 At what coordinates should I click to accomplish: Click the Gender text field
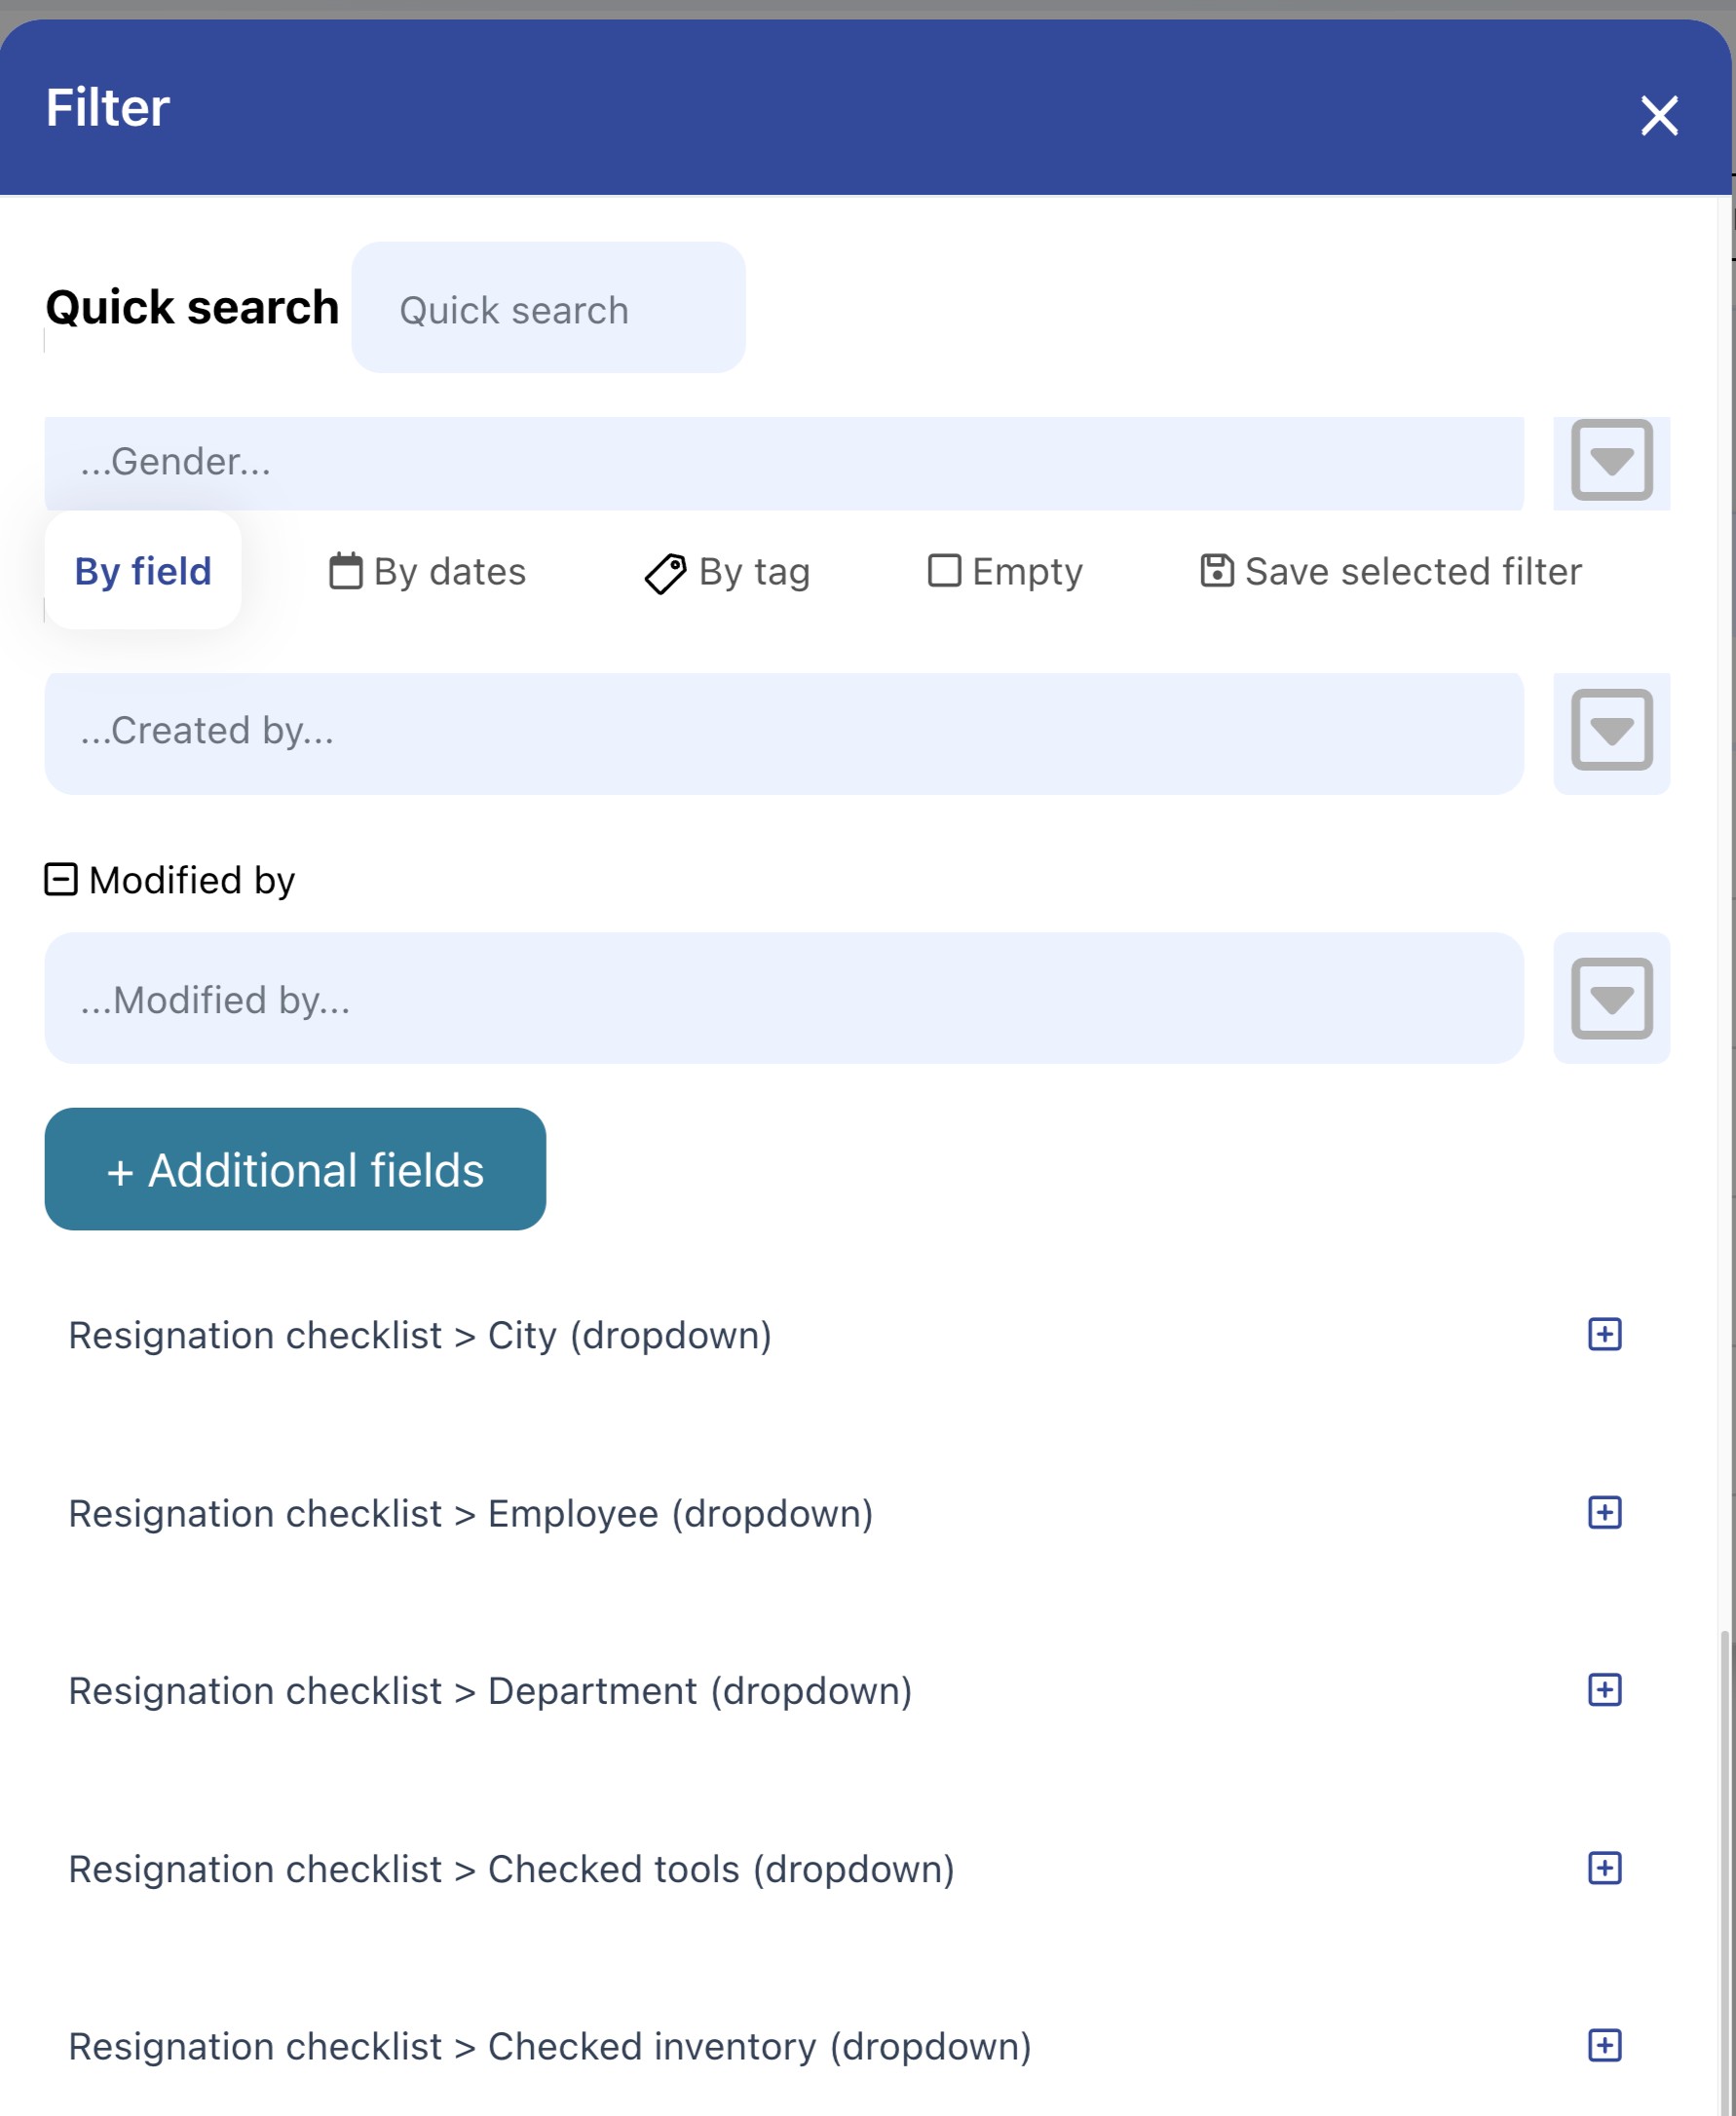coord(783,462)
